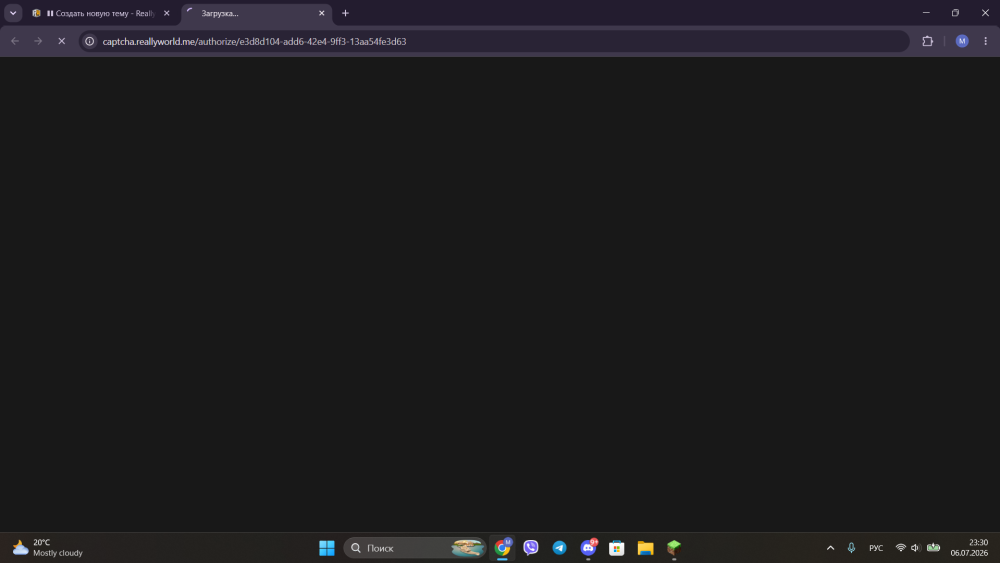Open Discord from the taskbar
The height and width of the screenshot is (563, 1000).
tap(588, 548)
